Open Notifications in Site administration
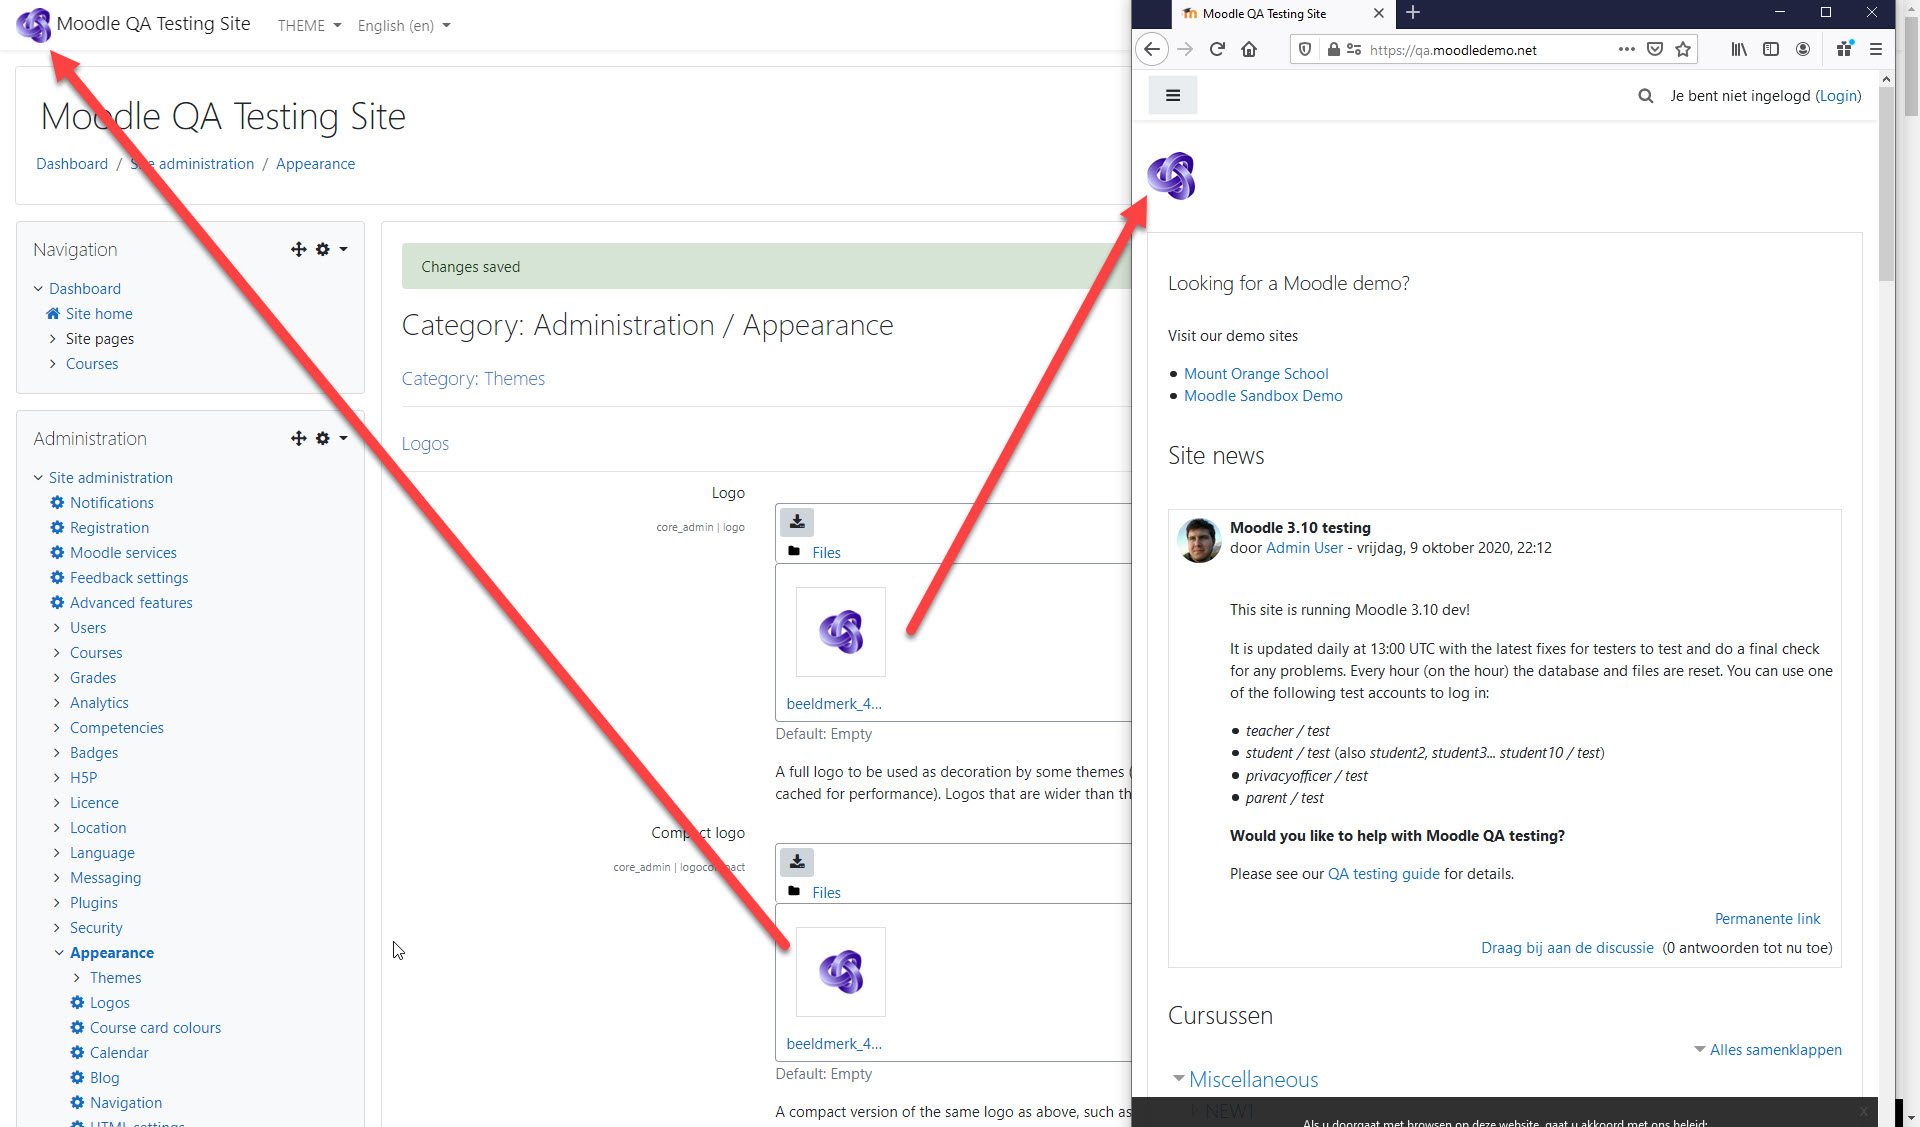The image size is (1920, 1127). 112,502
